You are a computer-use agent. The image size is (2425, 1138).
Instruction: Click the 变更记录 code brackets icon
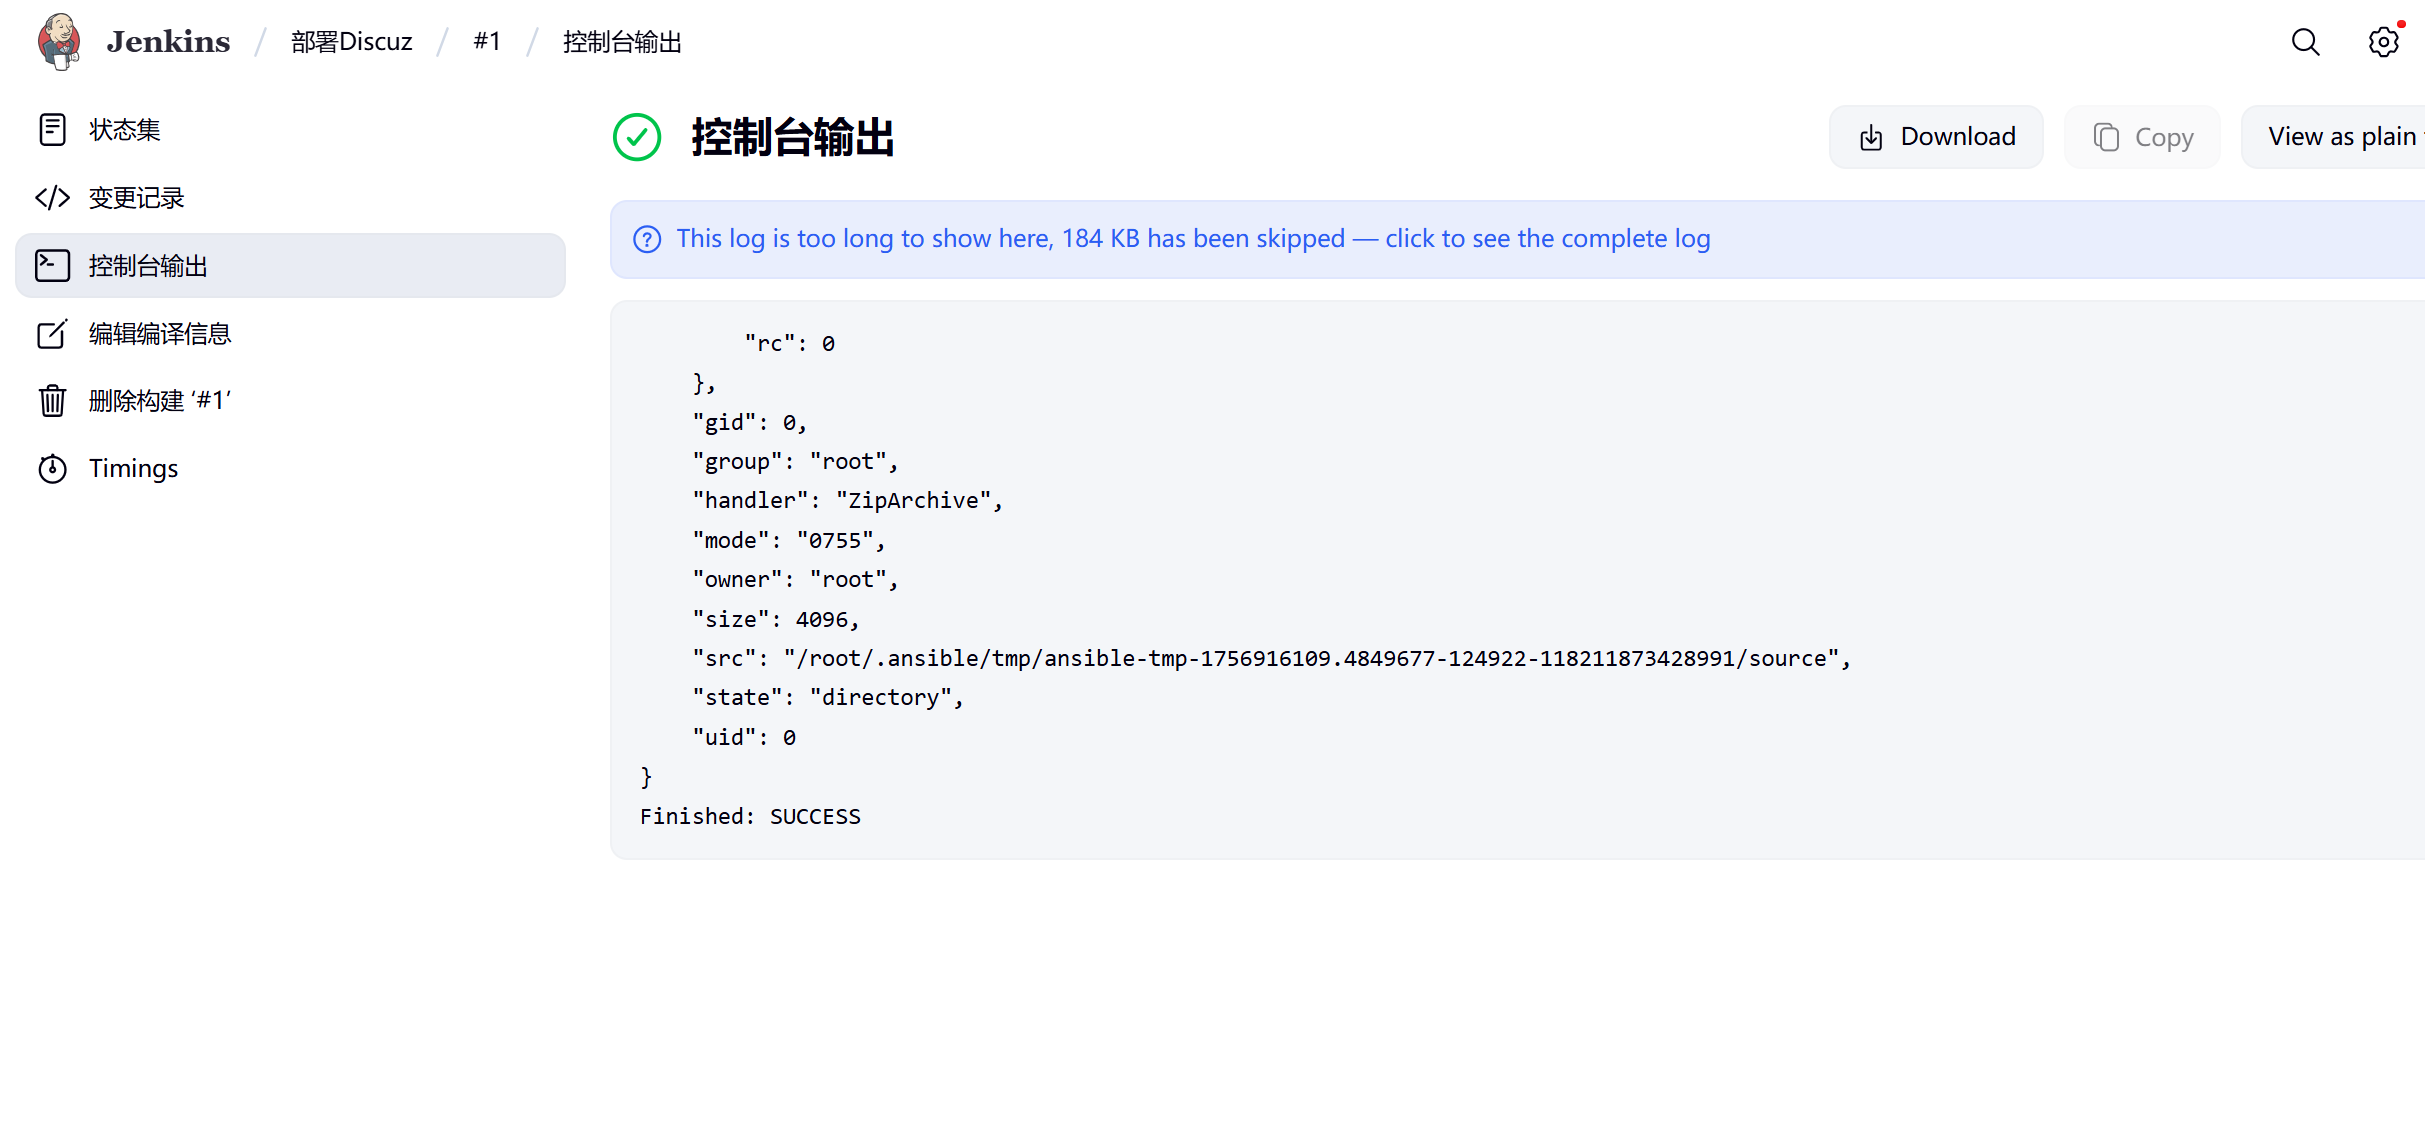tap(52, 198)
